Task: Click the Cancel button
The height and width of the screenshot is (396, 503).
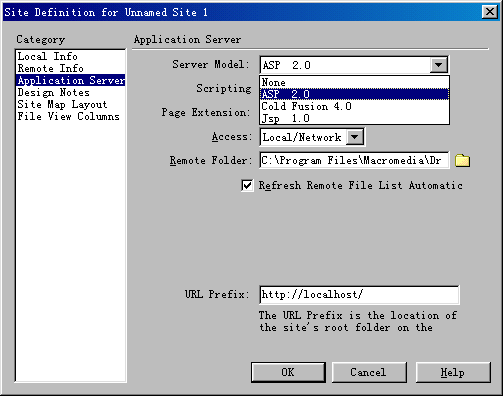Action: point(369,372)
